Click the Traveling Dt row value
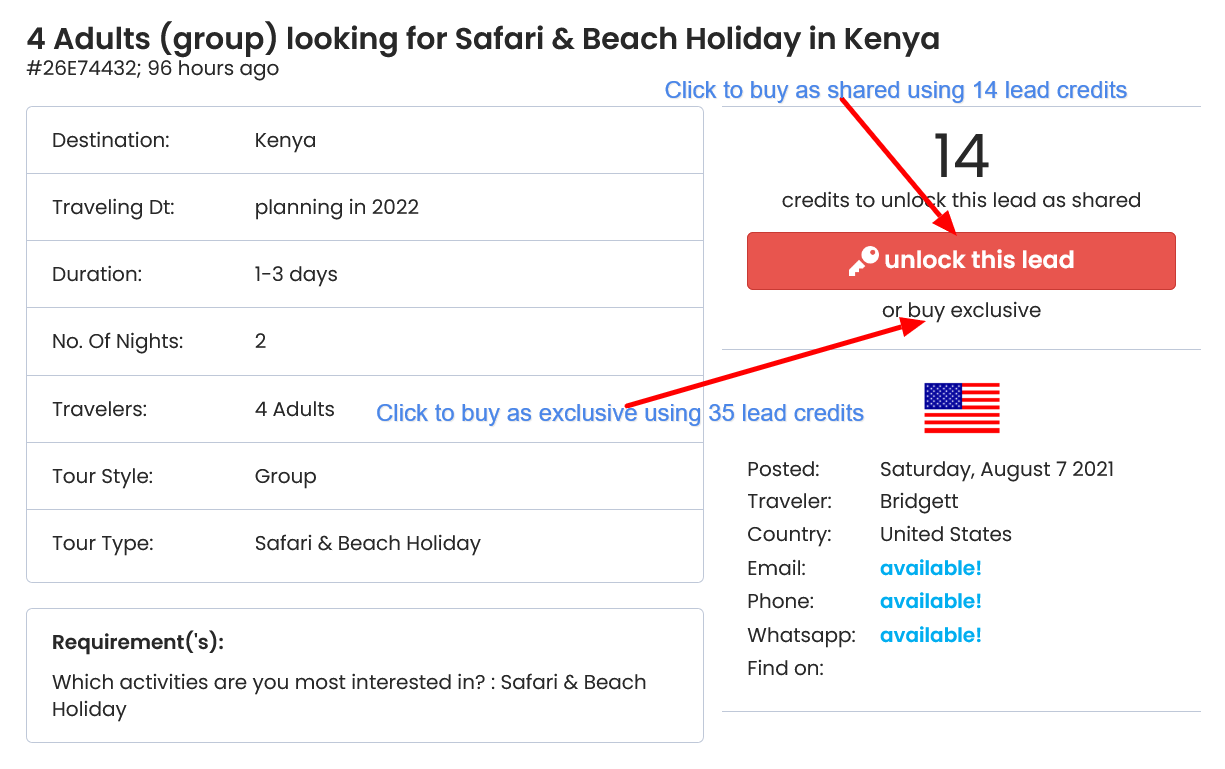Screen dimensions: 1225x769 [x=336, y=207]
